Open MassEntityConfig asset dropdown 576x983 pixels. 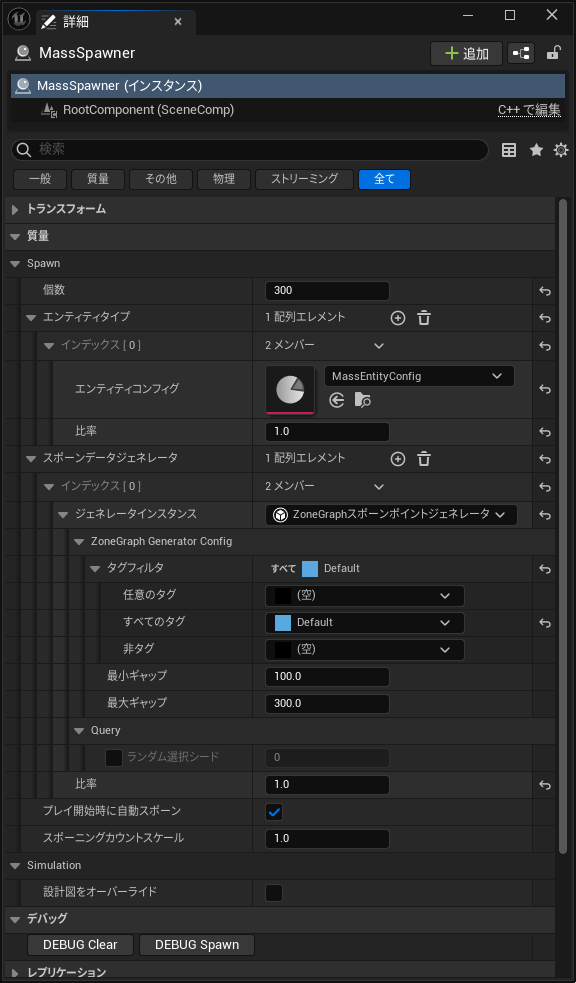419,376
